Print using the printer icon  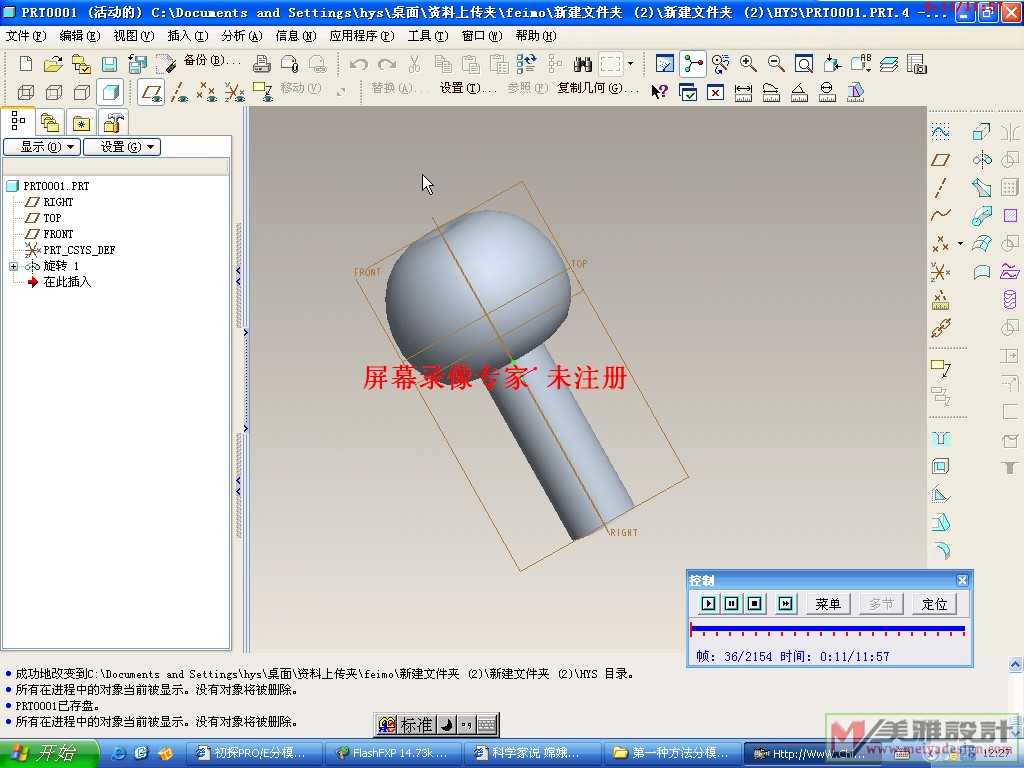point(262,64)
